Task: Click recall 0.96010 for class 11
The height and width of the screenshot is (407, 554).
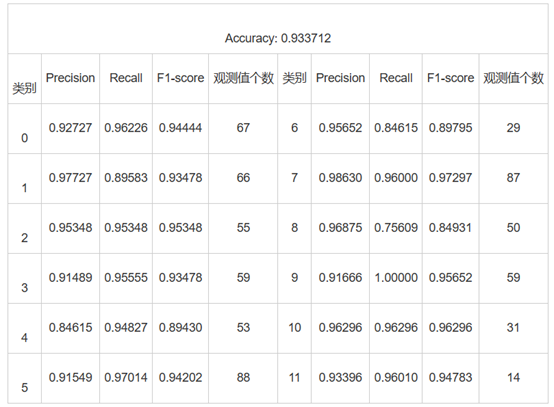Action: pyautogui.click(x=396, y=377)
